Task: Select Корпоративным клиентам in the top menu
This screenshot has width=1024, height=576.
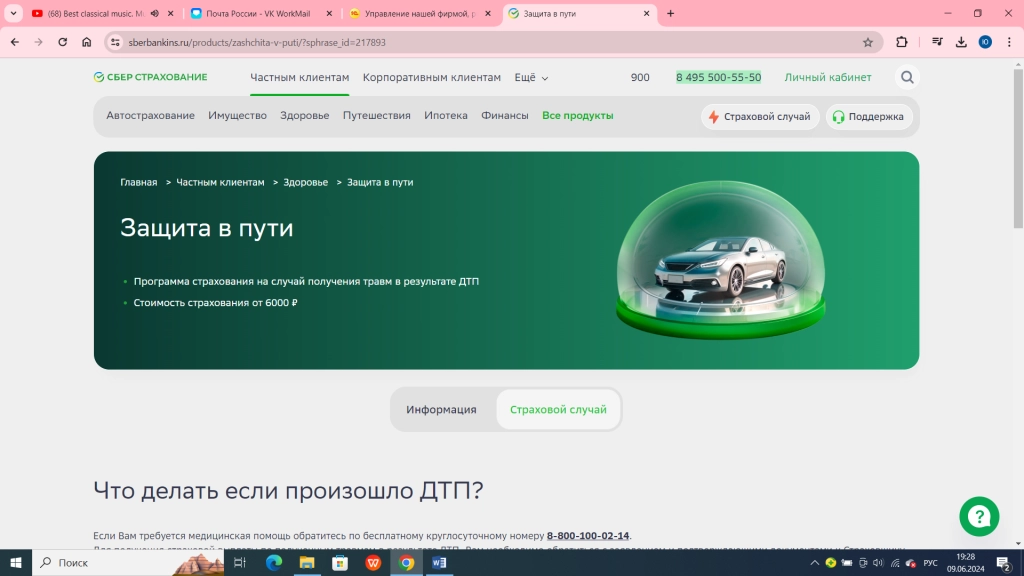Action: tap(432, 77)
